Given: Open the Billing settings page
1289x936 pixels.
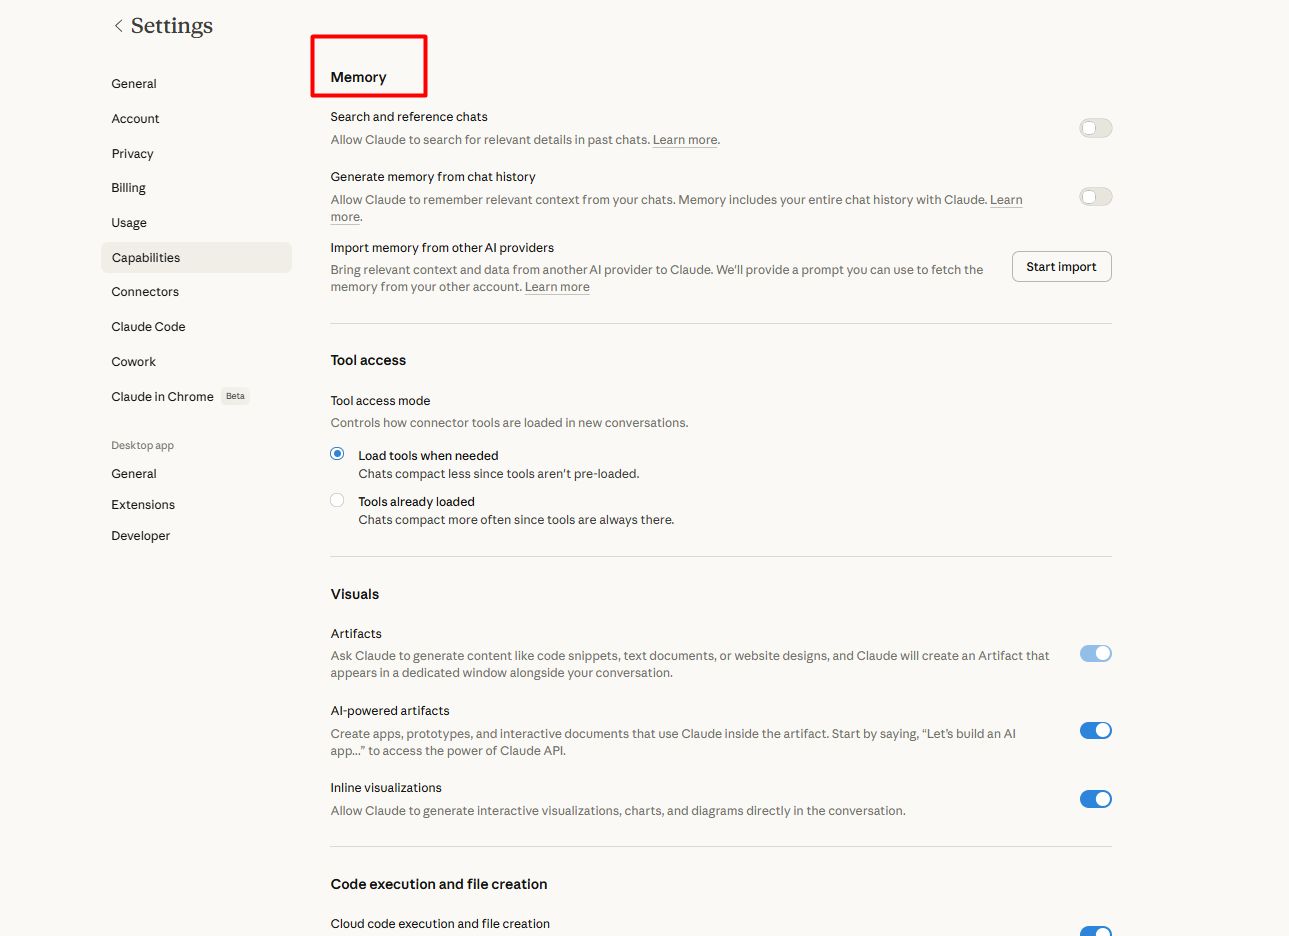Looking at the screenshot, I should point(128,188).
